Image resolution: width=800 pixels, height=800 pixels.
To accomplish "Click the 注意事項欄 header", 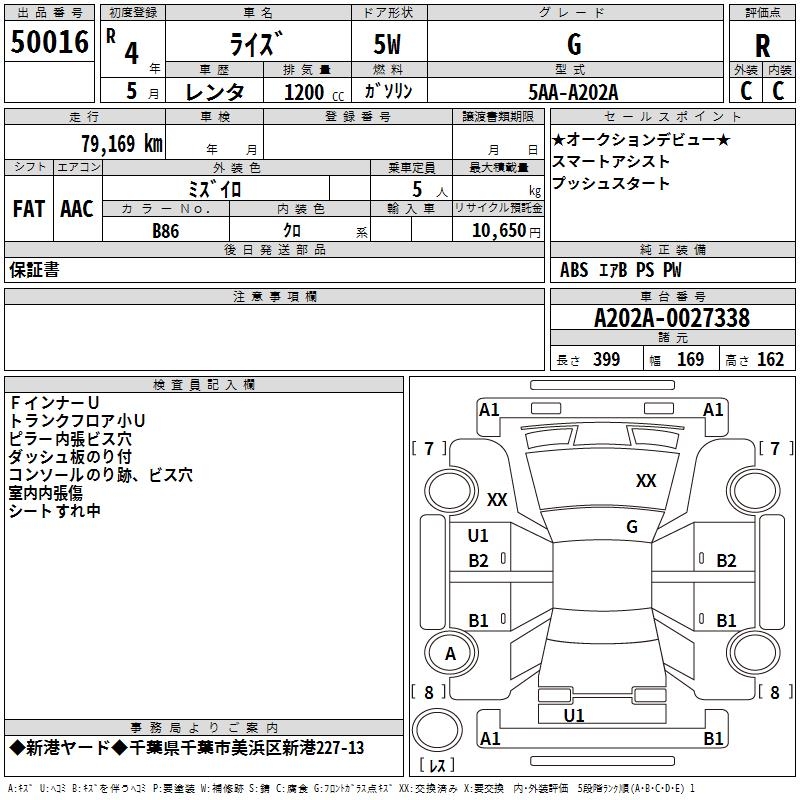I will click(x=275, y=296).
